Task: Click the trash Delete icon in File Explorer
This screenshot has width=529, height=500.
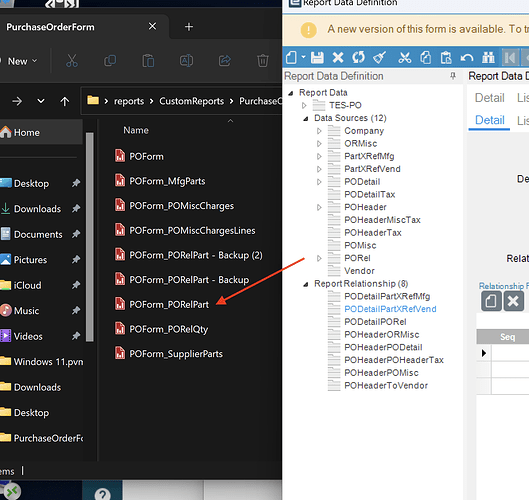Action: pyautogui.click(x=262, y=61)
